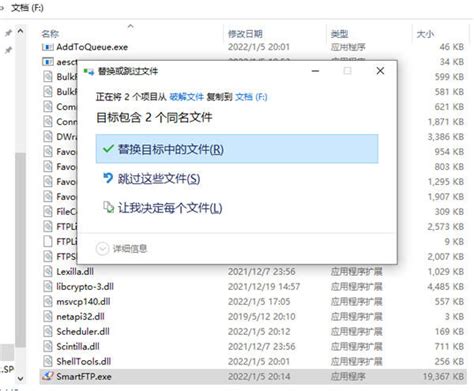The width and height of the screenshot is (474, 391).
Task: Select the netapi32.dll file icon
Action: click(48, 316)
